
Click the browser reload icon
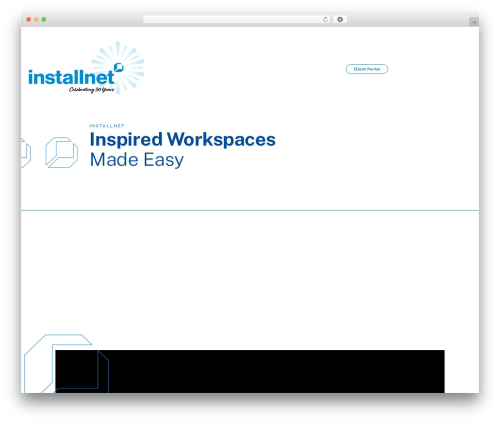coord(325,20)
